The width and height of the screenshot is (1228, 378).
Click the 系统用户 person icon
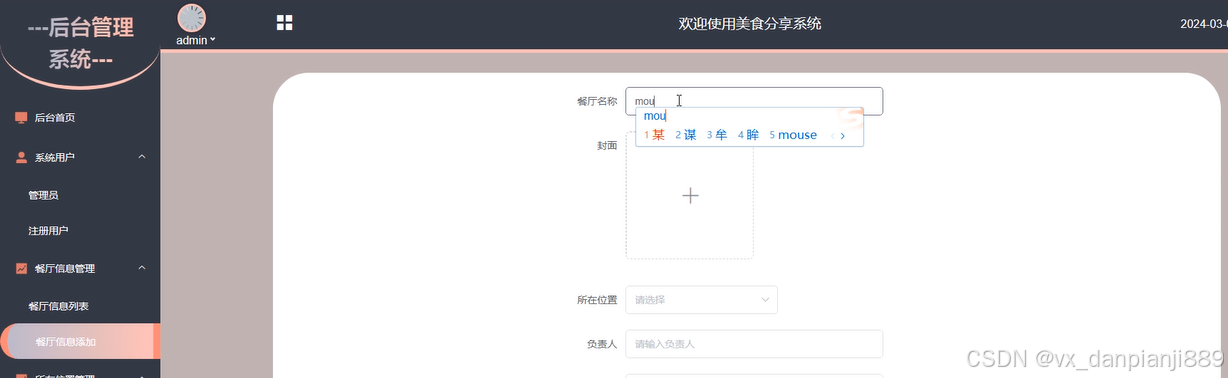click(x=21, y=157)
